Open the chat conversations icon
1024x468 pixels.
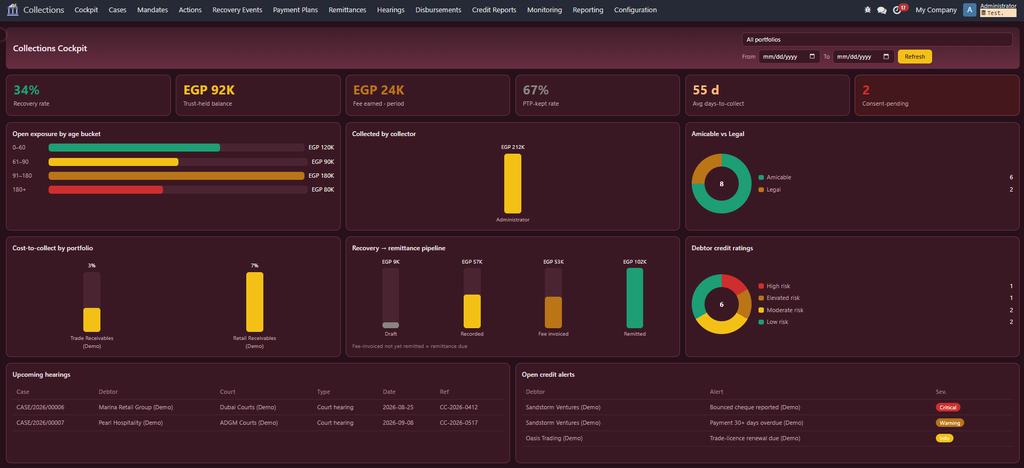point(882,10)
